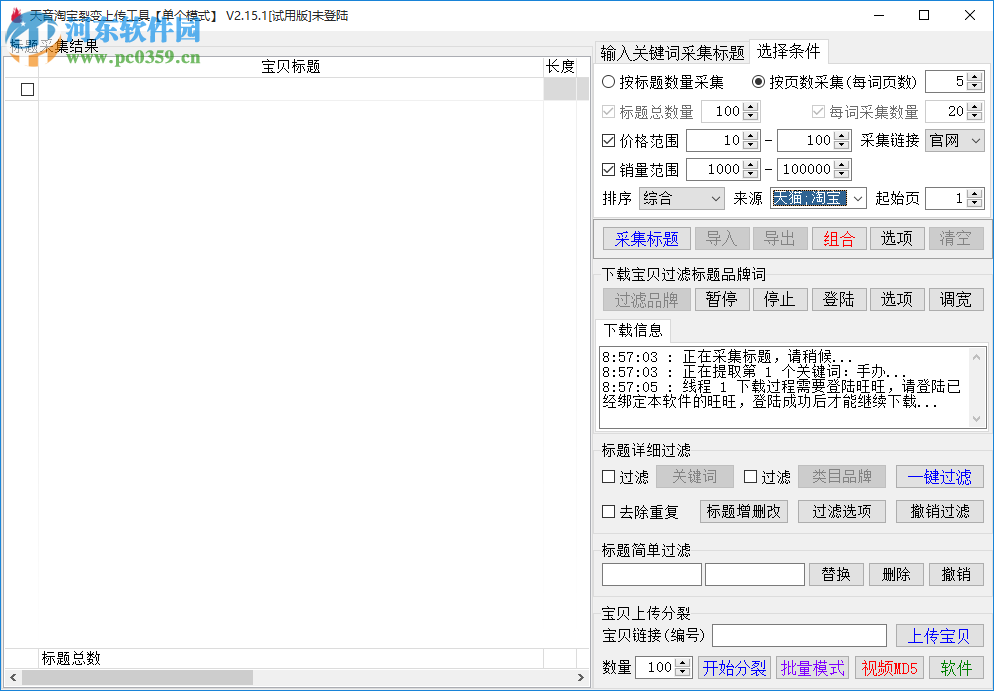Click the 视频MD5 video MD5 button

click(889, 667)
